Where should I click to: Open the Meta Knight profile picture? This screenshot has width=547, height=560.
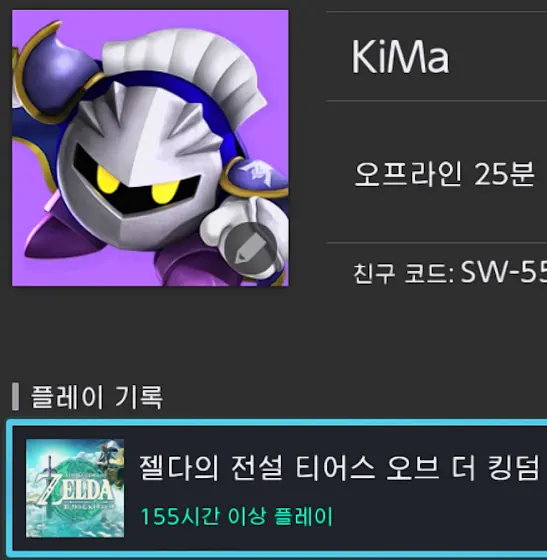coord(150,148)
